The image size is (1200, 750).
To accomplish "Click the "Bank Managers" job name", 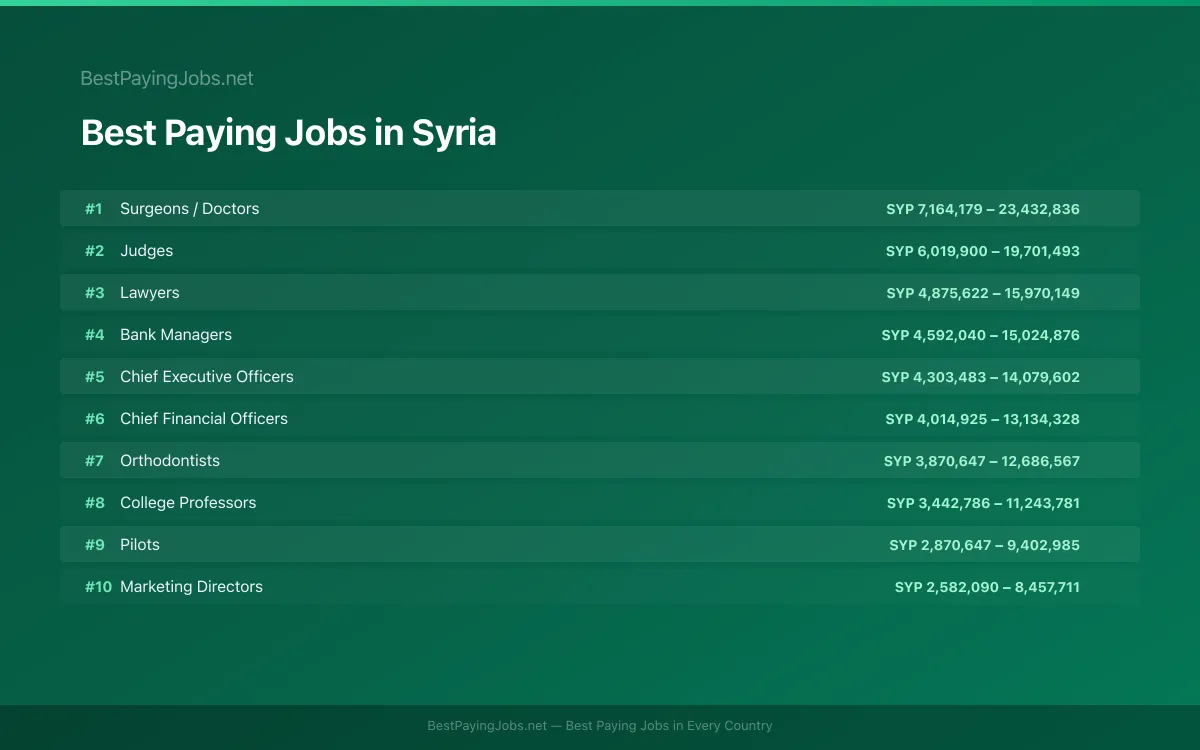I will 176,335.
